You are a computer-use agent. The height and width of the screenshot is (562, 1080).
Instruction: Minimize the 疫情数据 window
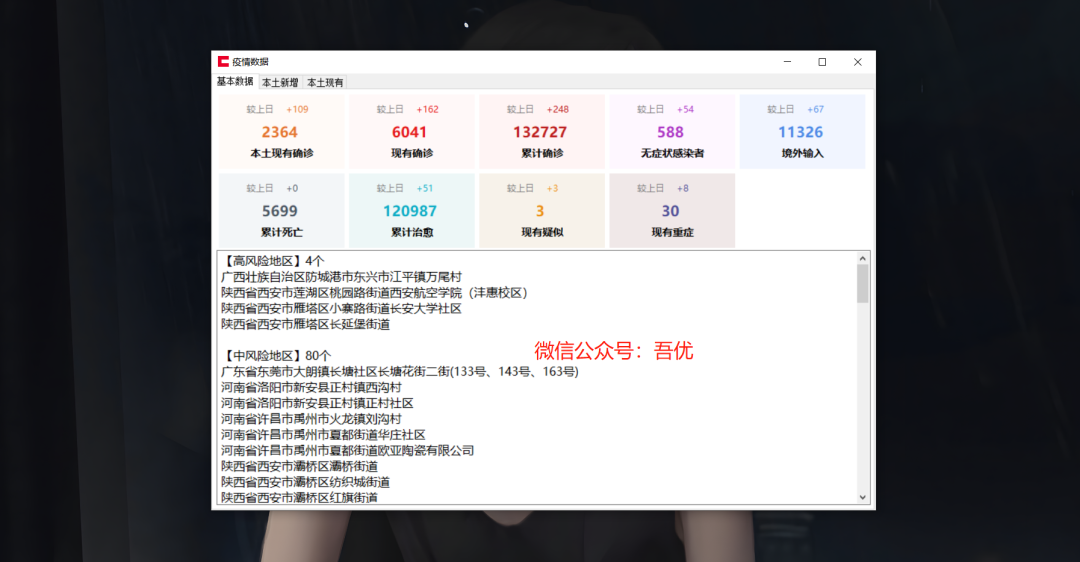coord(787,62)
